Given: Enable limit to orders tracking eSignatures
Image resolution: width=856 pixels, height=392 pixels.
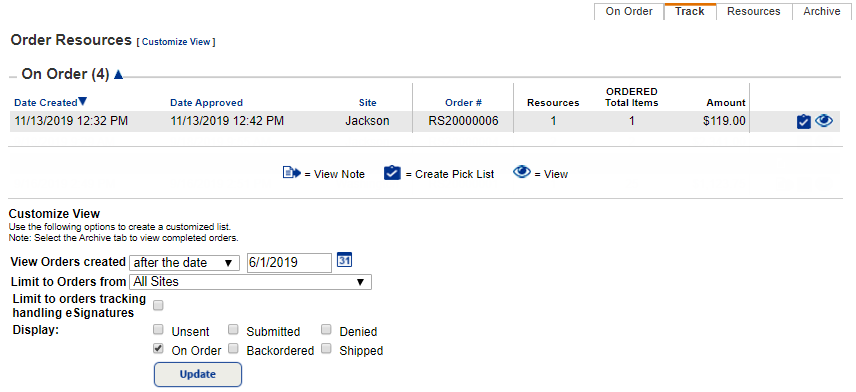Looking at the screenshot, I should 158,305.
